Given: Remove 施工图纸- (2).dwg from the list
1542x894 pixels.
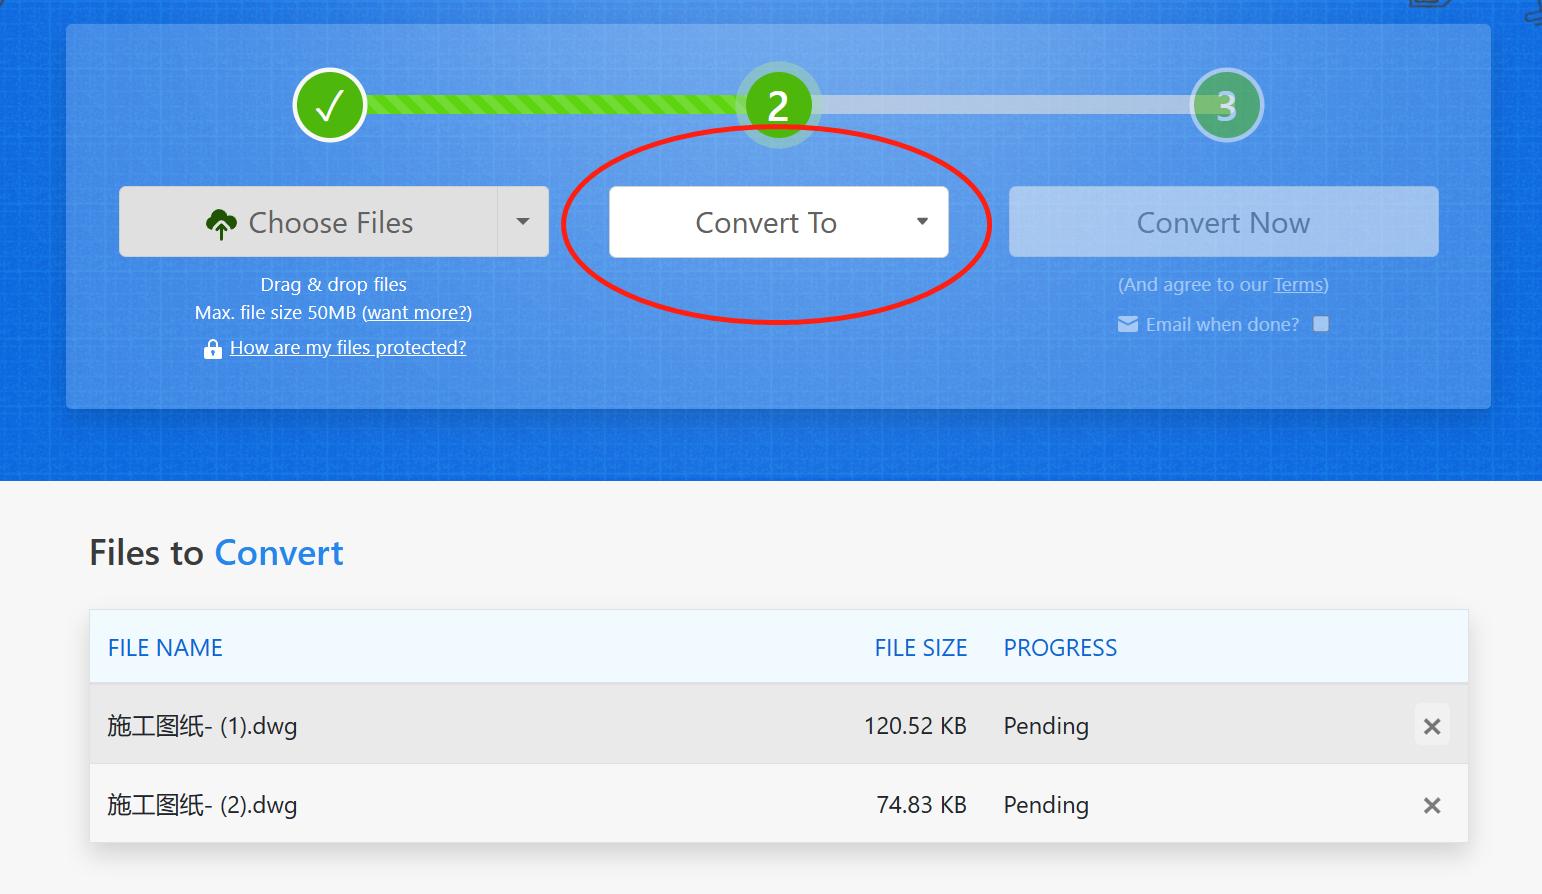Looking at the screenshot, I should [1432, 805].
